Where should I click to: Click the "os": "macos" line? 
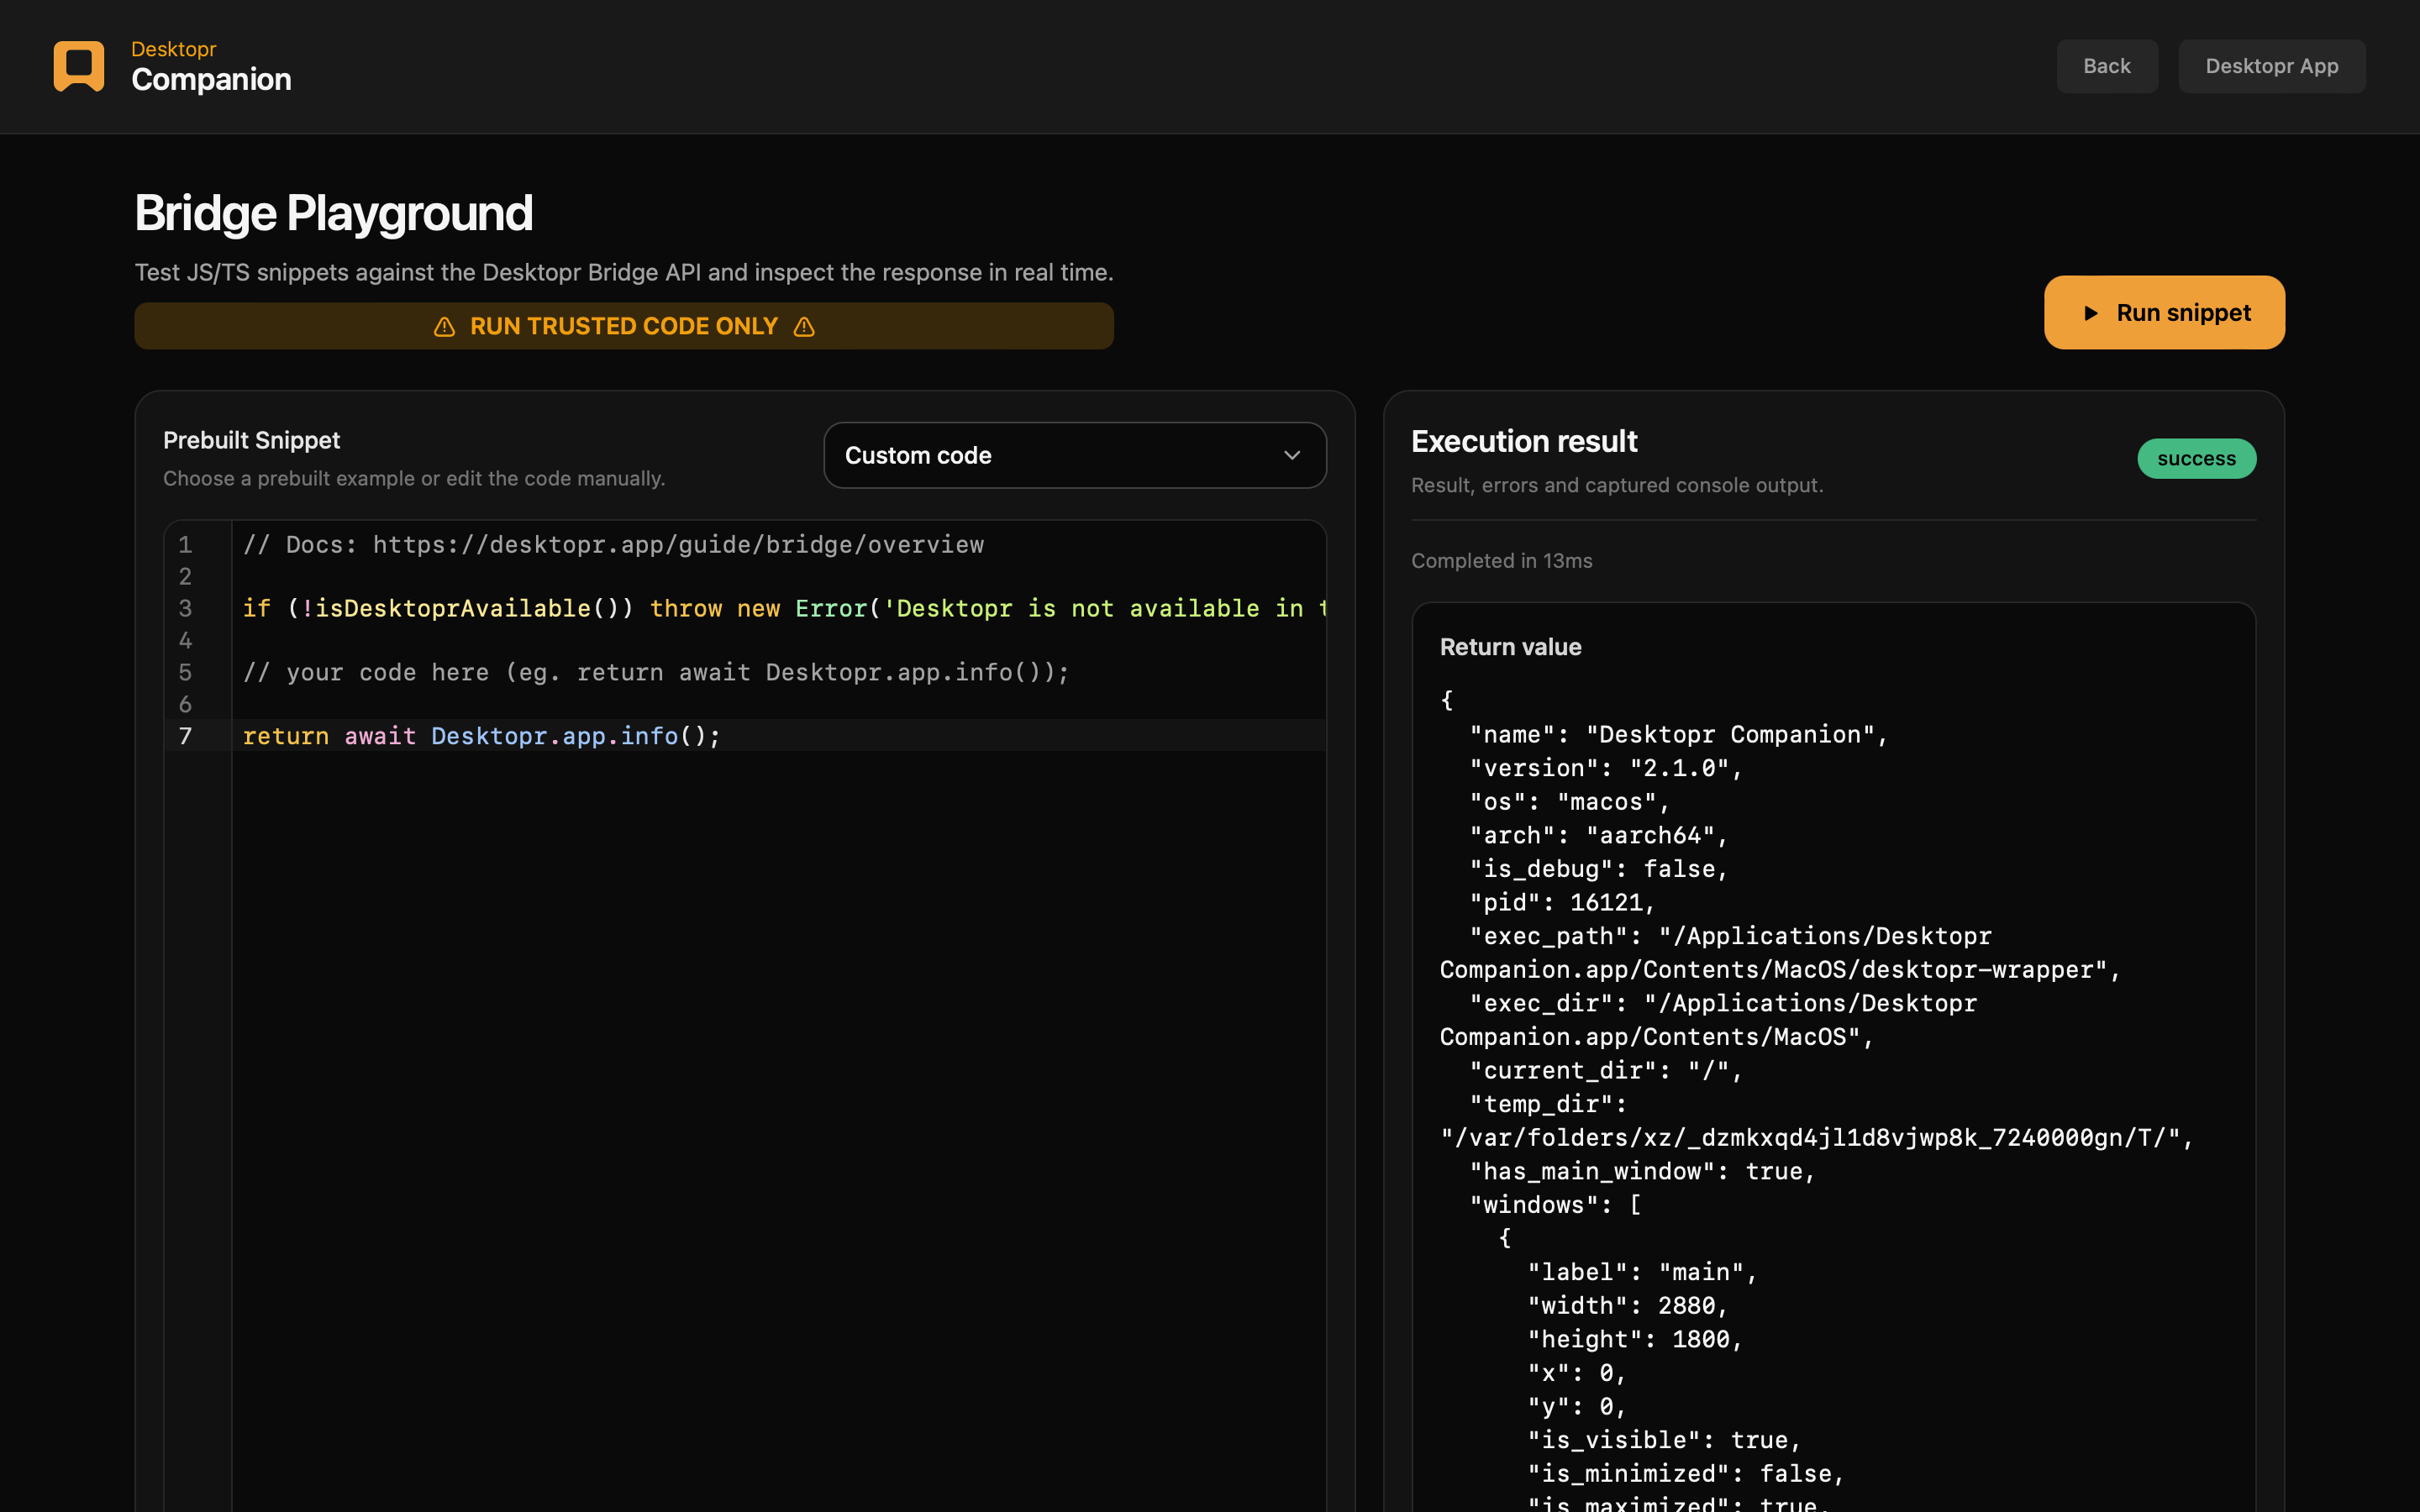pyautogui.click(x=1569, y=802)
